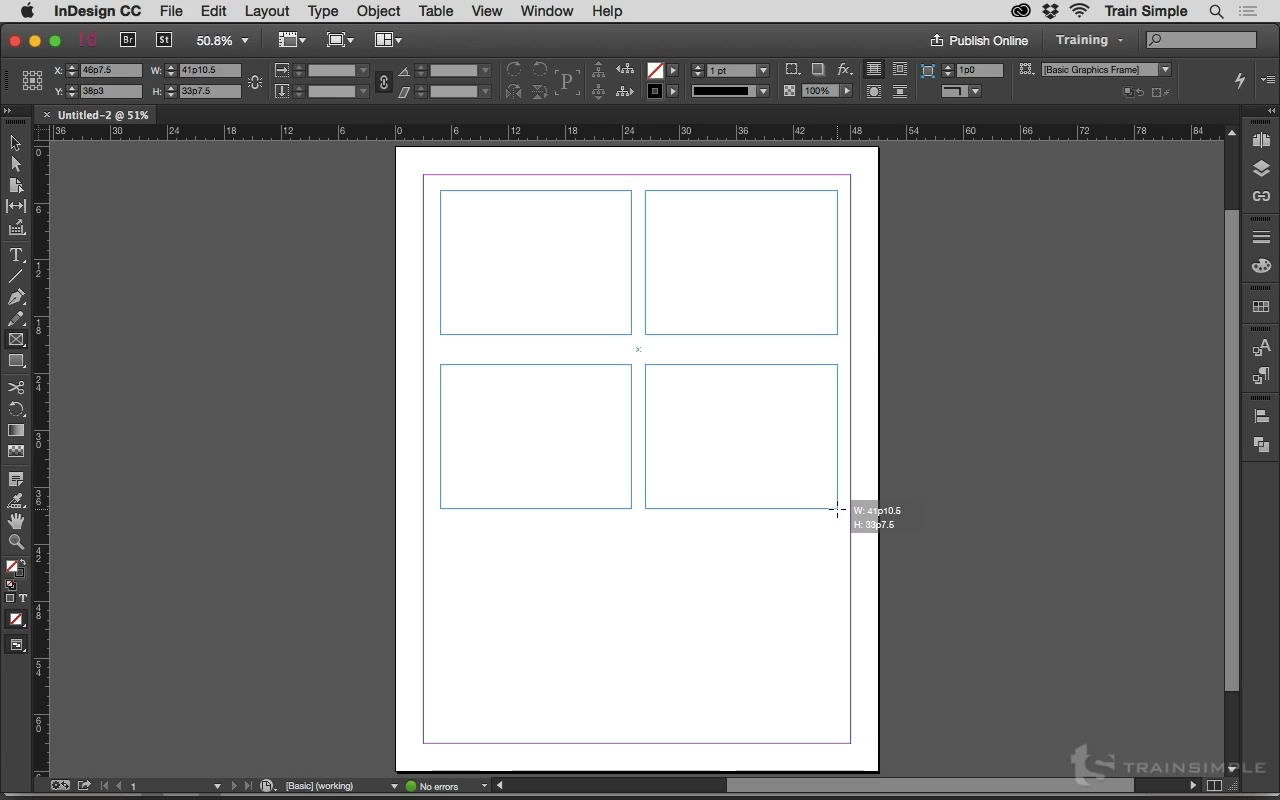Viewport: 1280px width, 800px height.
Task: Select the Eyedropper tool
Action: click(16, 500)
